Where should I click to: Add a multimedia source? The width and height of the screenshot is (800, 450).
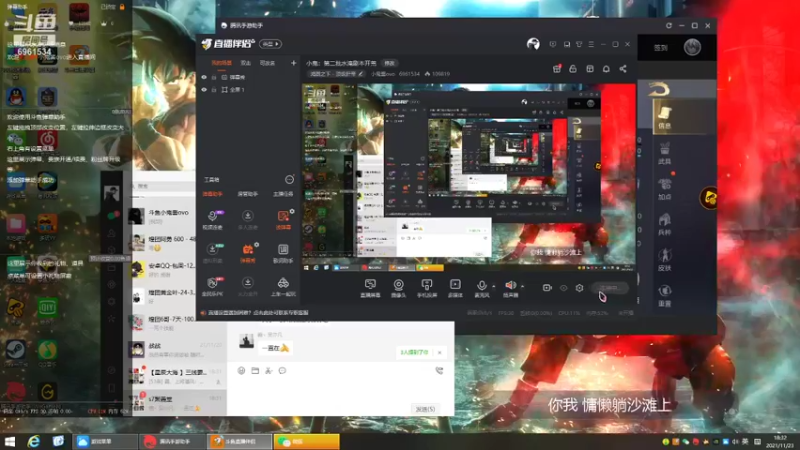pos(455,288)
